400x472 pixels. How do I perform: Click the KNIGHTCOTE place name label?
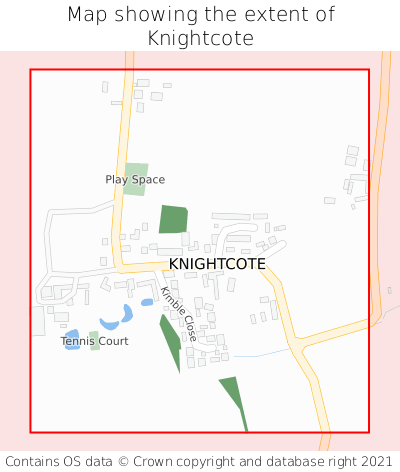[217, 264]
